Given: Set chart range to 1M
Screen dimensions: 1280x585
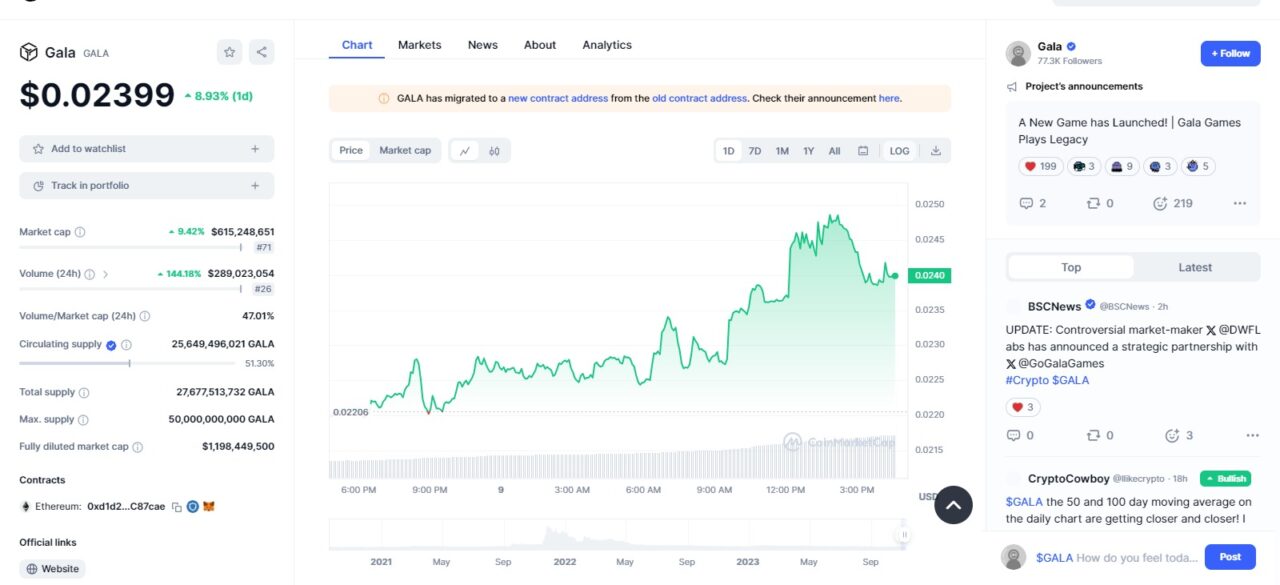Looking at the screenshot, I should point(782,151).
